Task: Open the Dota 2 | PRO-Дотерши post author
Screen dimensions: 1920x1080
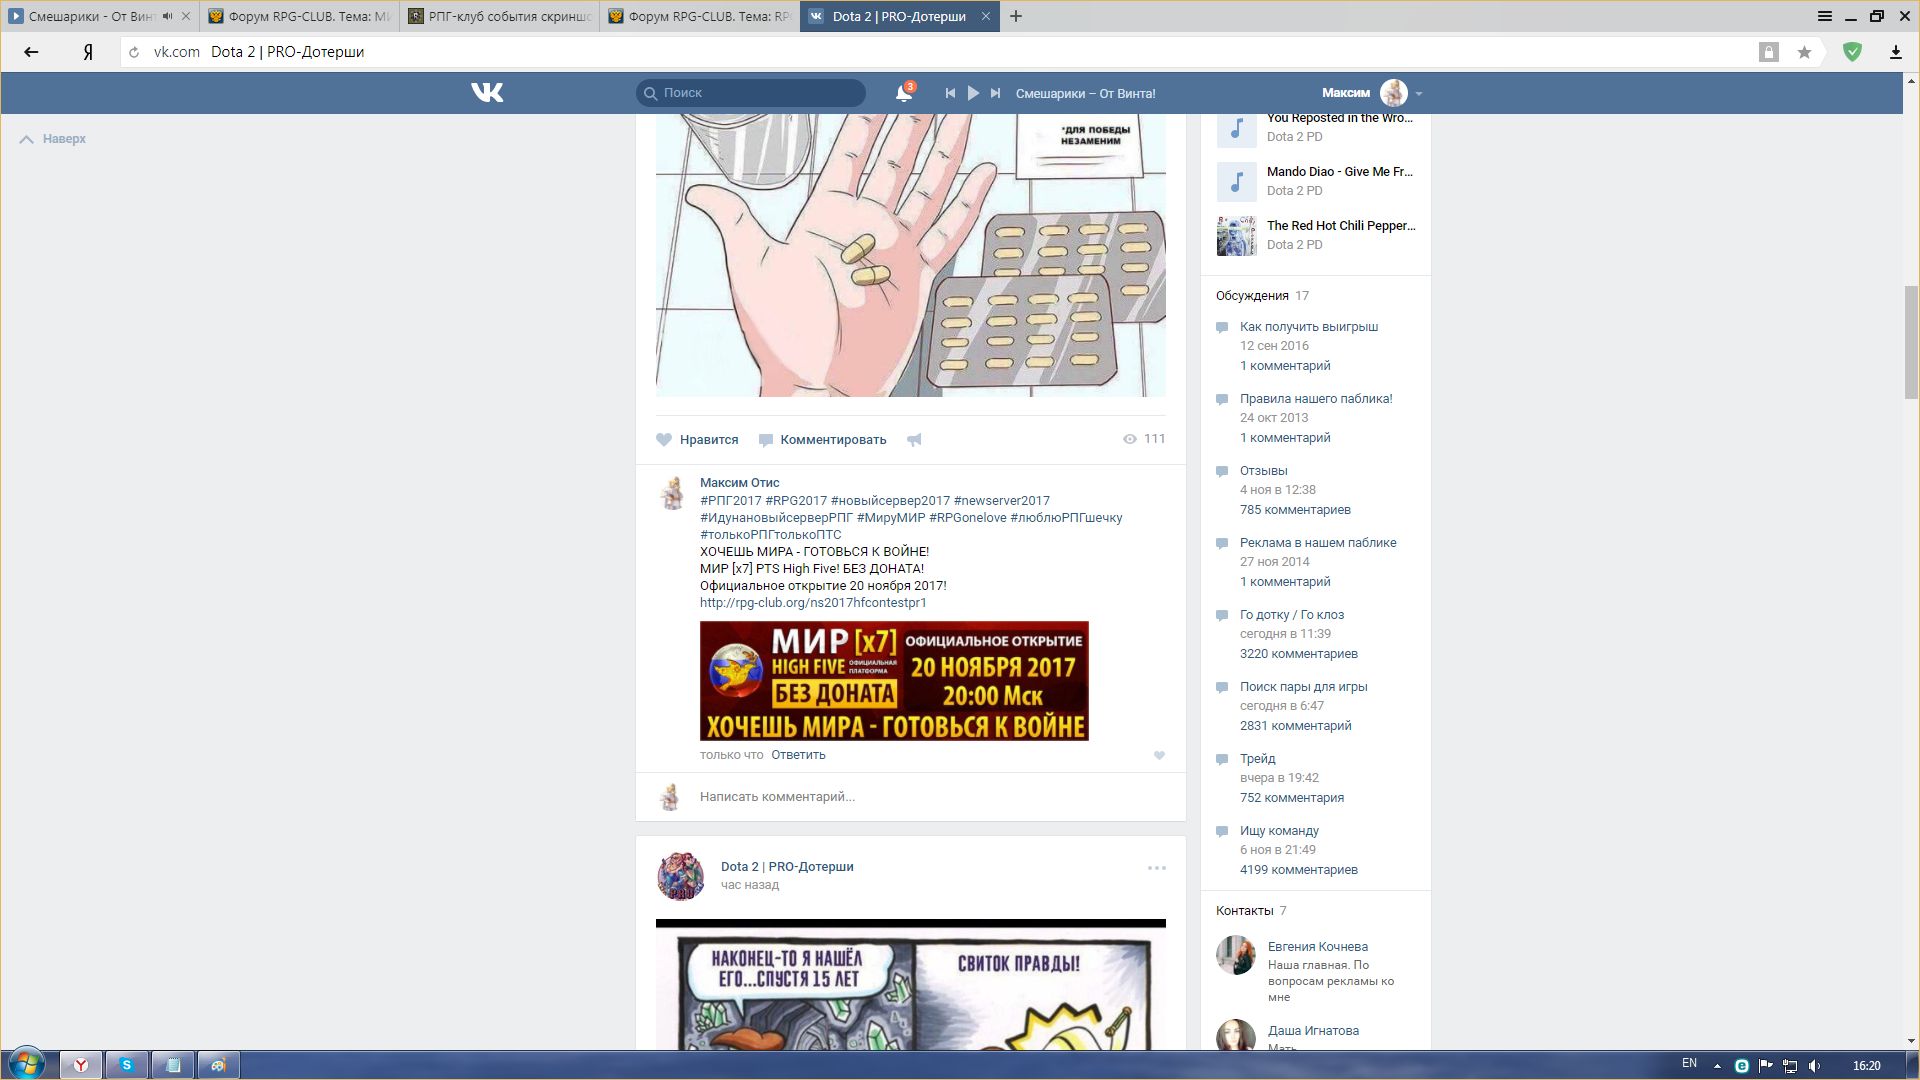Action: click(x=787, y=867)
